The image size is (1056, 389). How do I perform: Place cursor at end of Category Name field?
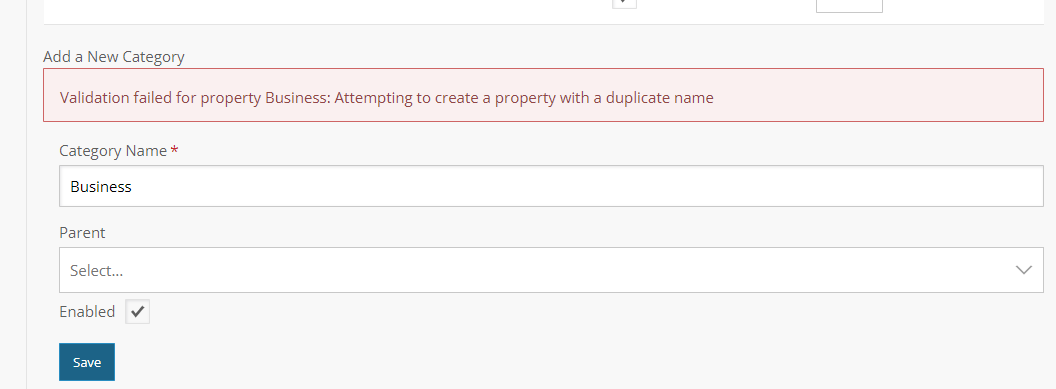click(133, 186)
